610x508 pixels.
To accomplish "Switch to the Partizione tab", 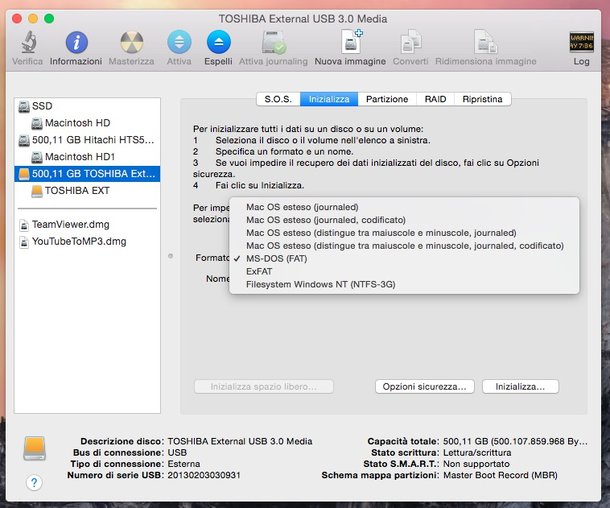I will click(x=387, y=99).
